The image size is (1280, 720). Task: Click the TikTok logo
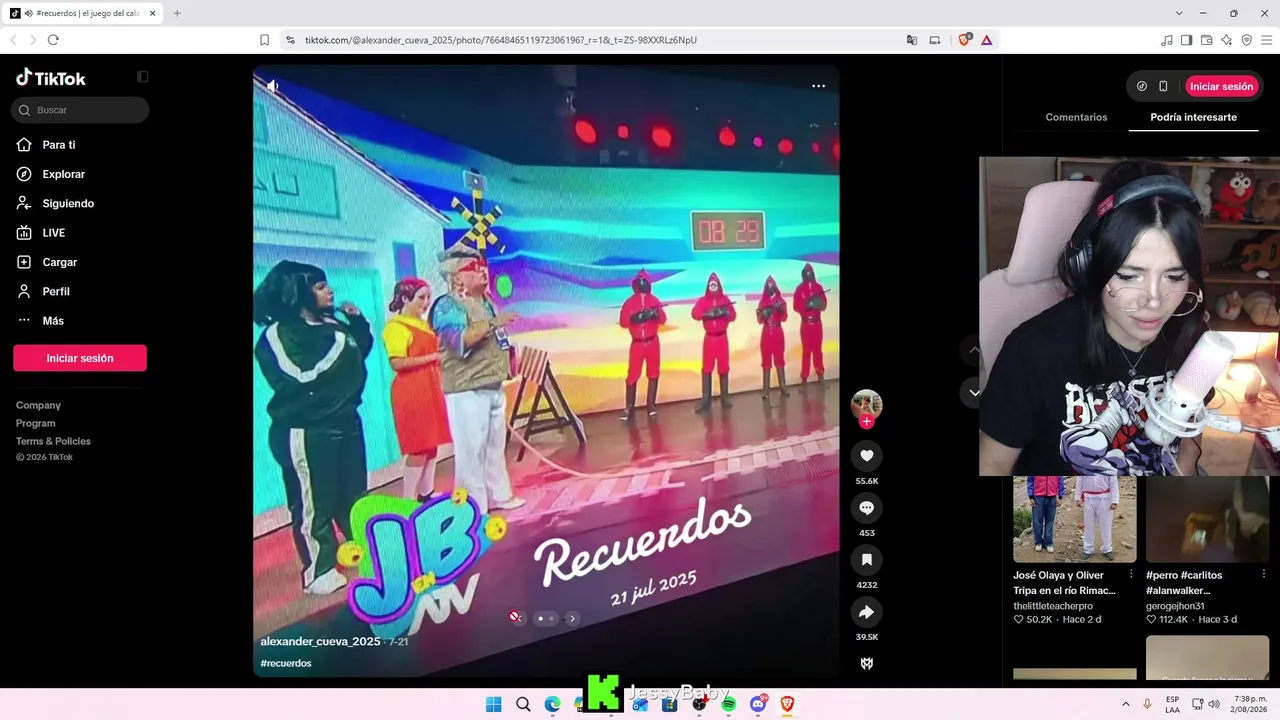tap(51, 78)
